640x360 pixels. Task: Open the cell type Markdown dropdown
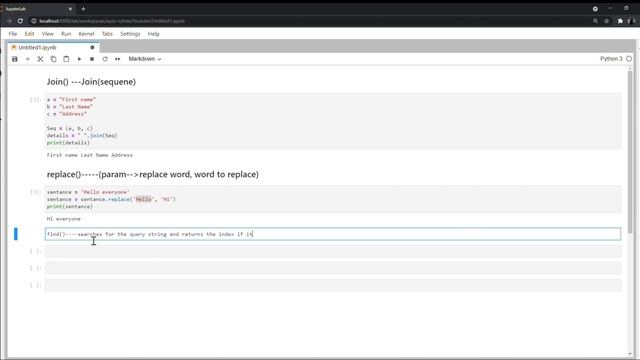coord(145,59)
